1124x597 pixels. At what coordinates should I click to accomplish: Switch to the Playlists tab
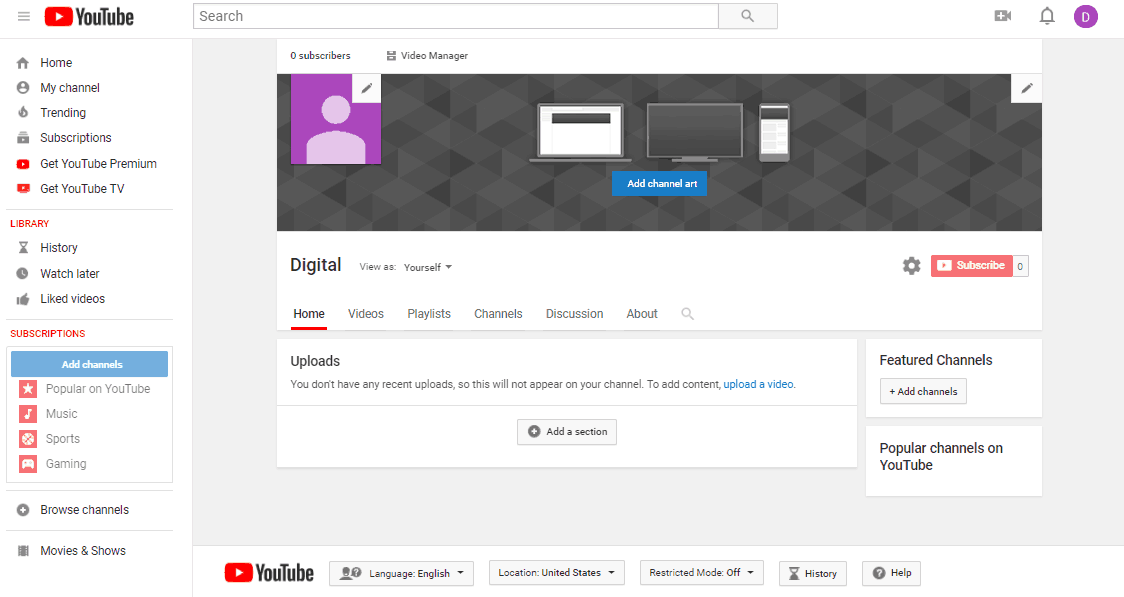[x=429, y=314]
